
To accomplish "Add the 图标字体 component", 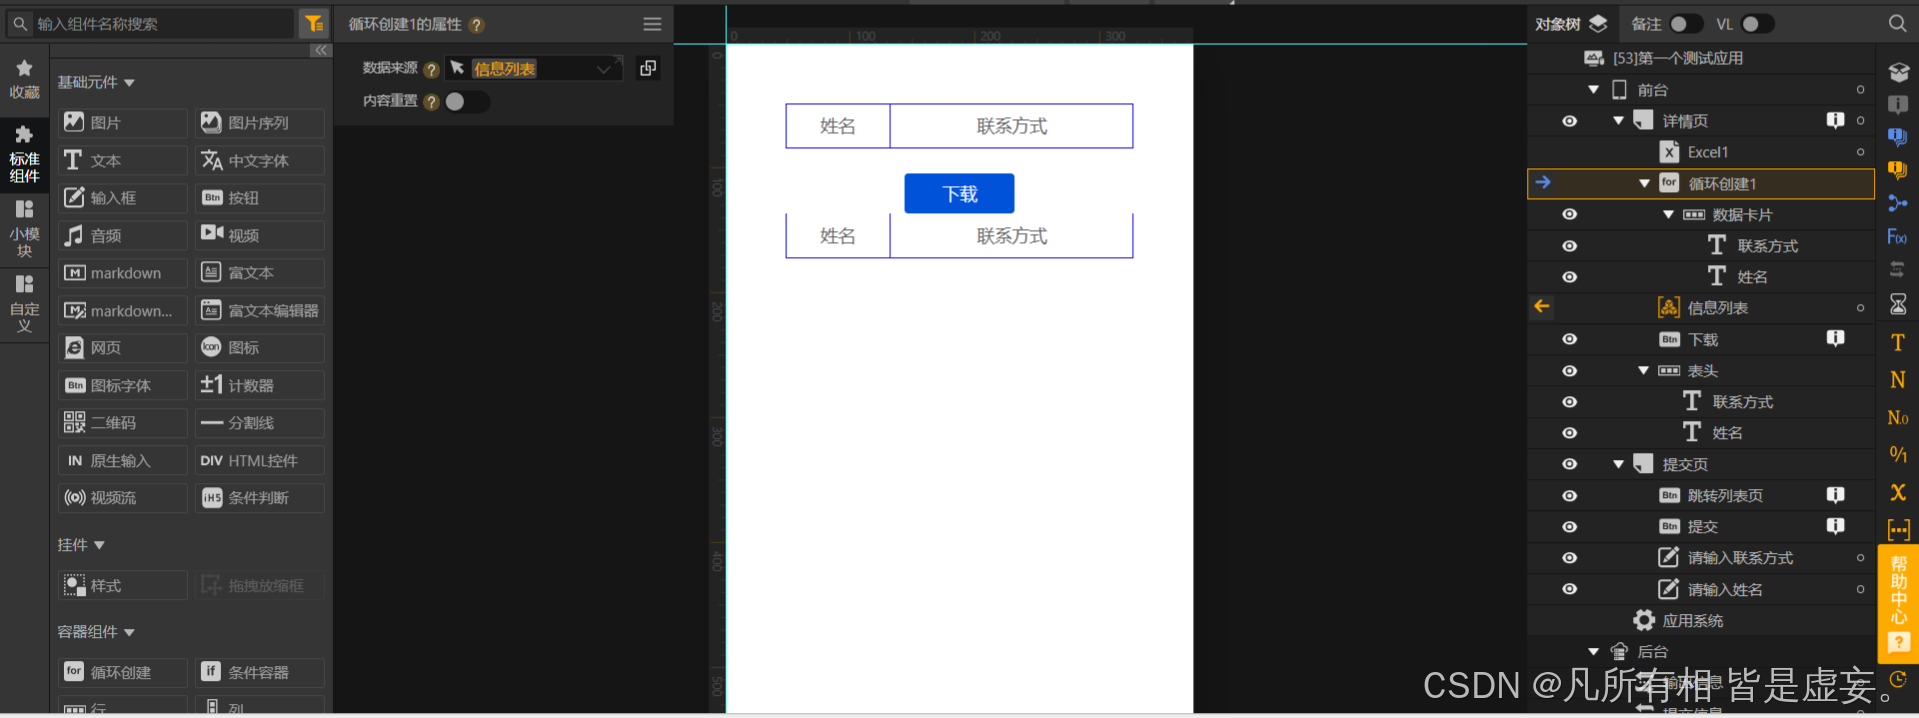I will click(122, 385).
